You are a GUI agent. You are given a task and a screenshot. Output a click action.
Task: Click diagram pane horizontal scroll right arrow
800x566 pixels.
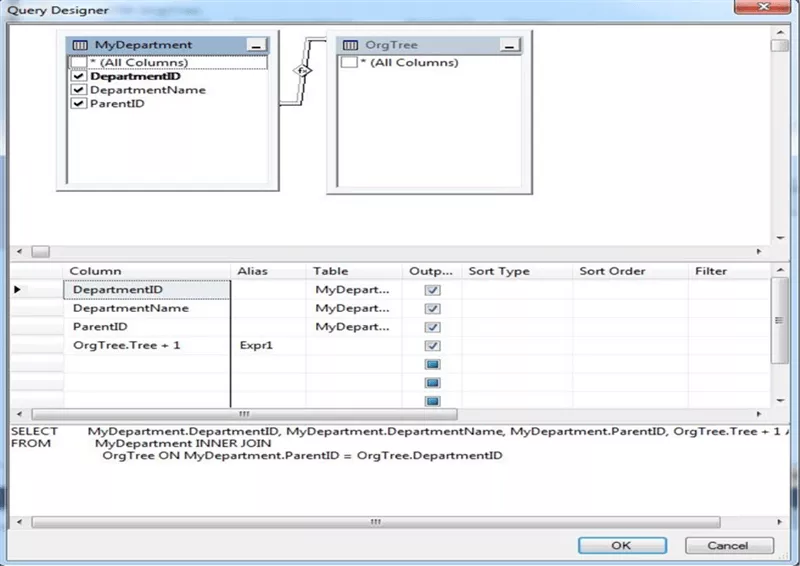tap(759, 251)
